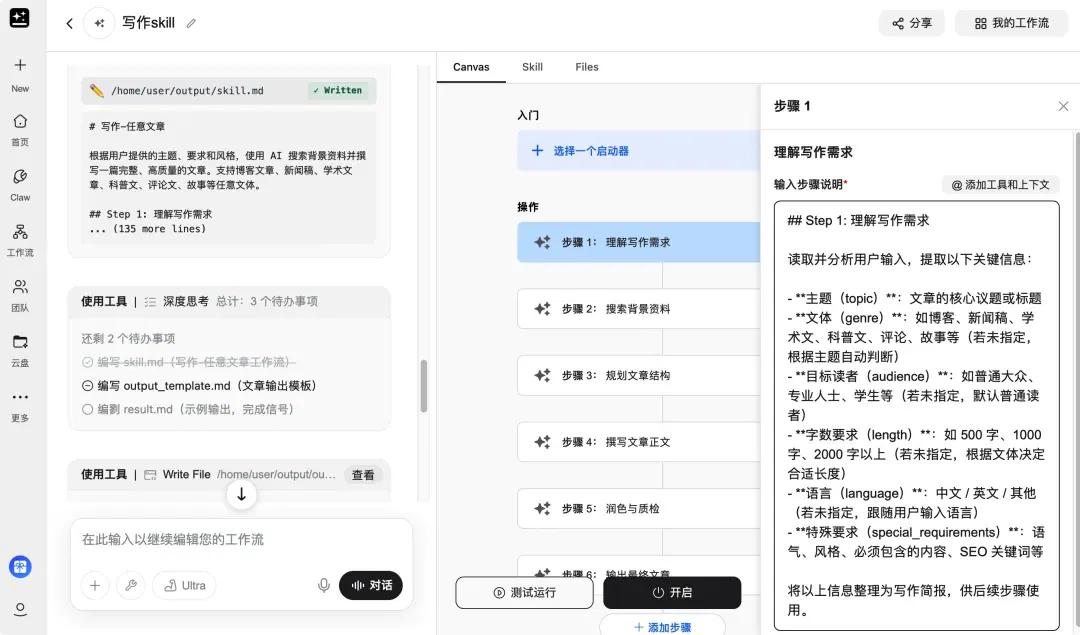Click the sparkle icon on 步骤 2
1080x635 pixels.
click(x=542, y=309)
